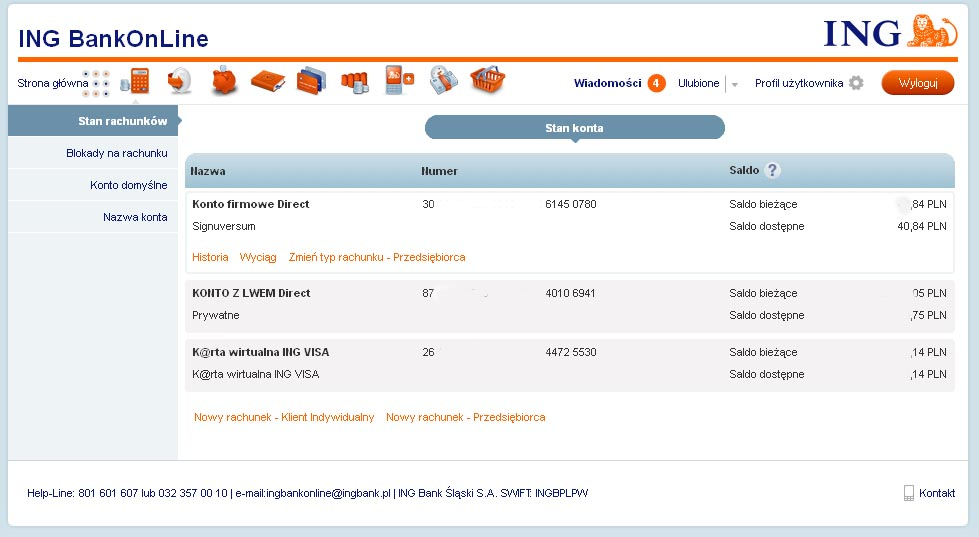Open Strona główna dotted grid menu
The image size is (979, 537).
pyautogui.click(x=97, y=83)
